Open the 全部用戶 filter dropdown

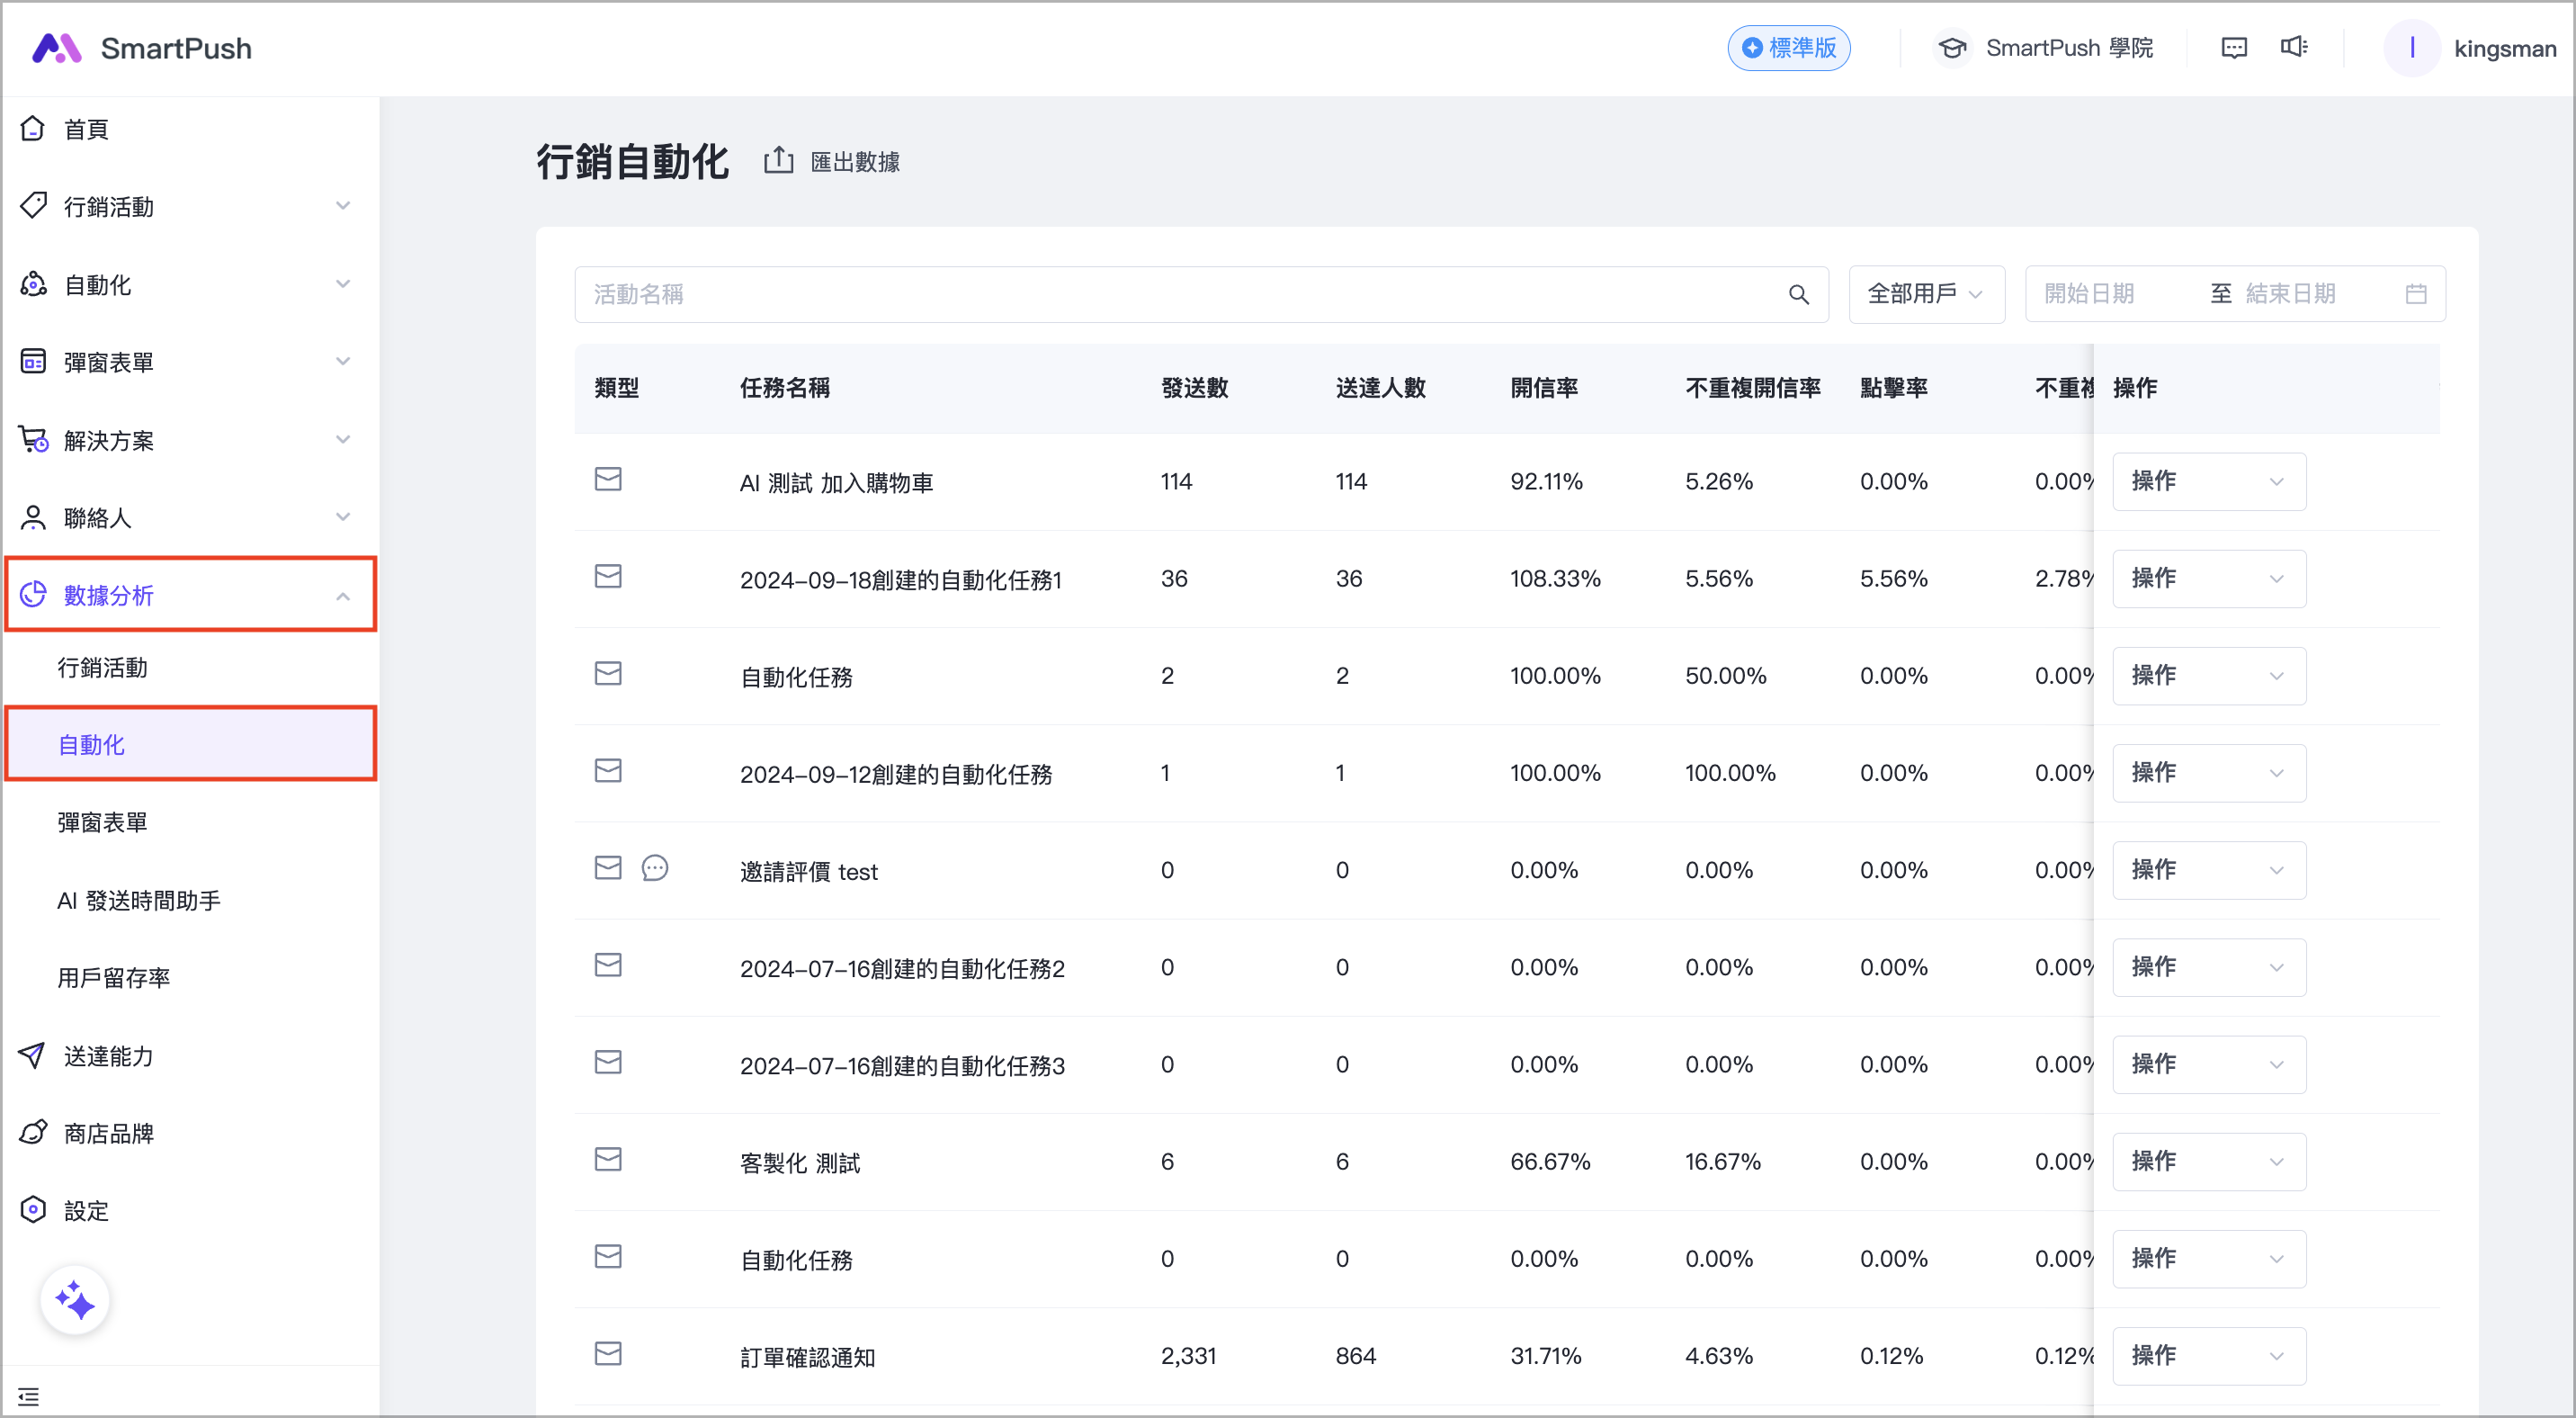pos(1925,294)
